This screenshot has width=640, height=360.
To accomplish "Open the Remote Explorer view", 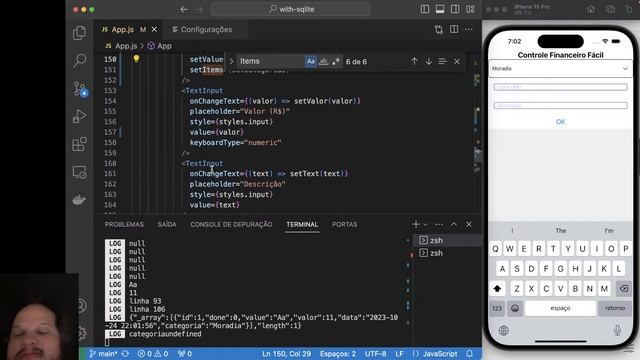I will (x=79, y=172).
